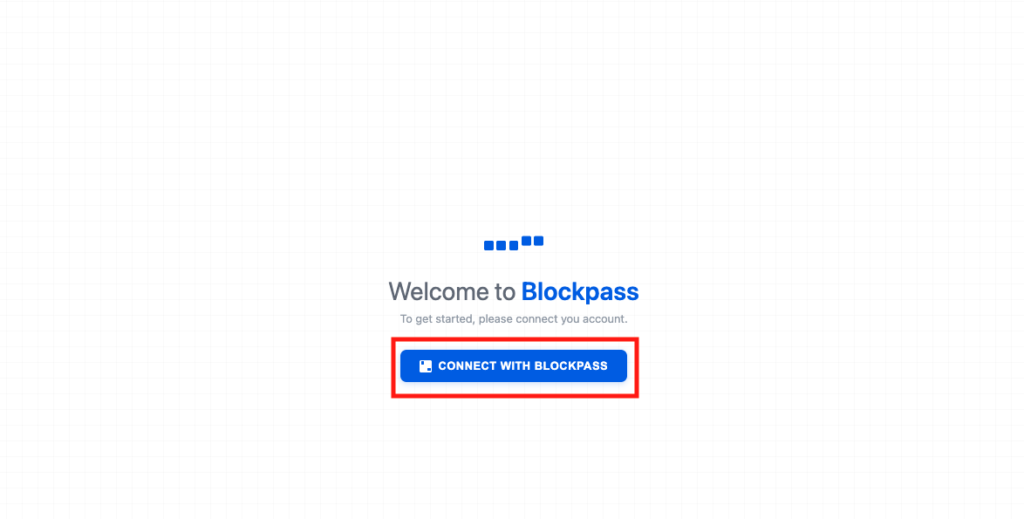Click the Connect with Blockpass button
Screen dimensions: 1024x519
pos(513,366)
